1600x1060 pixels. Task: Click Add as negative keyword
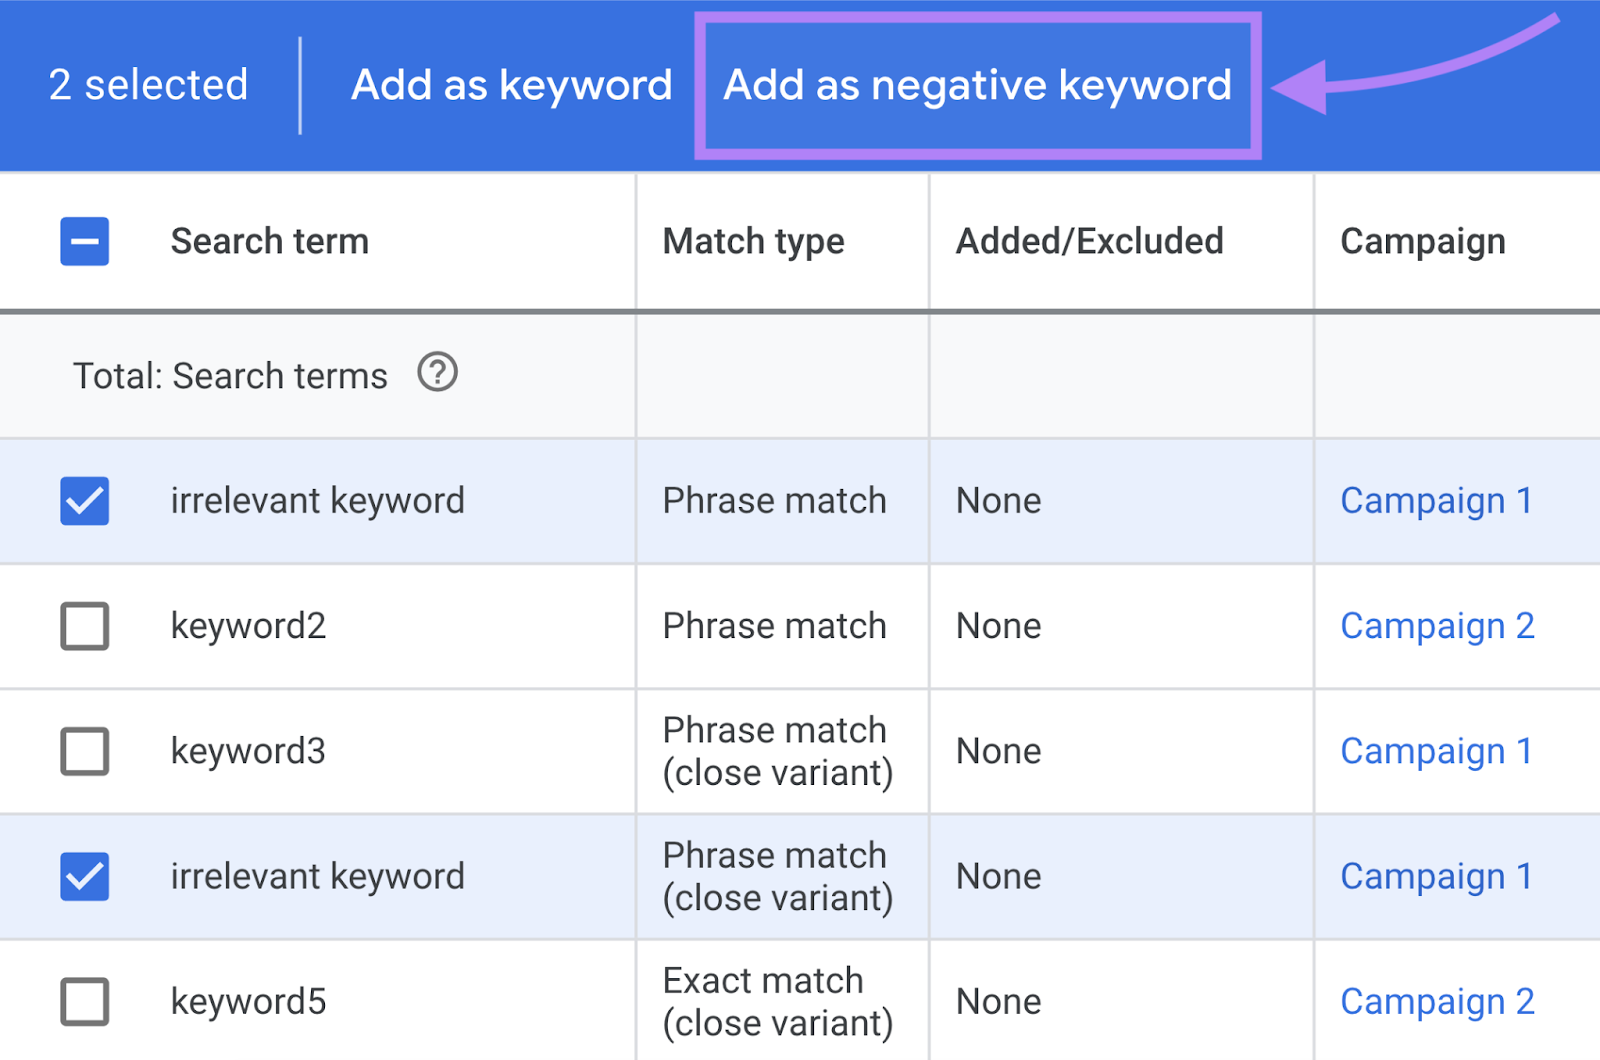click(977, 85)
